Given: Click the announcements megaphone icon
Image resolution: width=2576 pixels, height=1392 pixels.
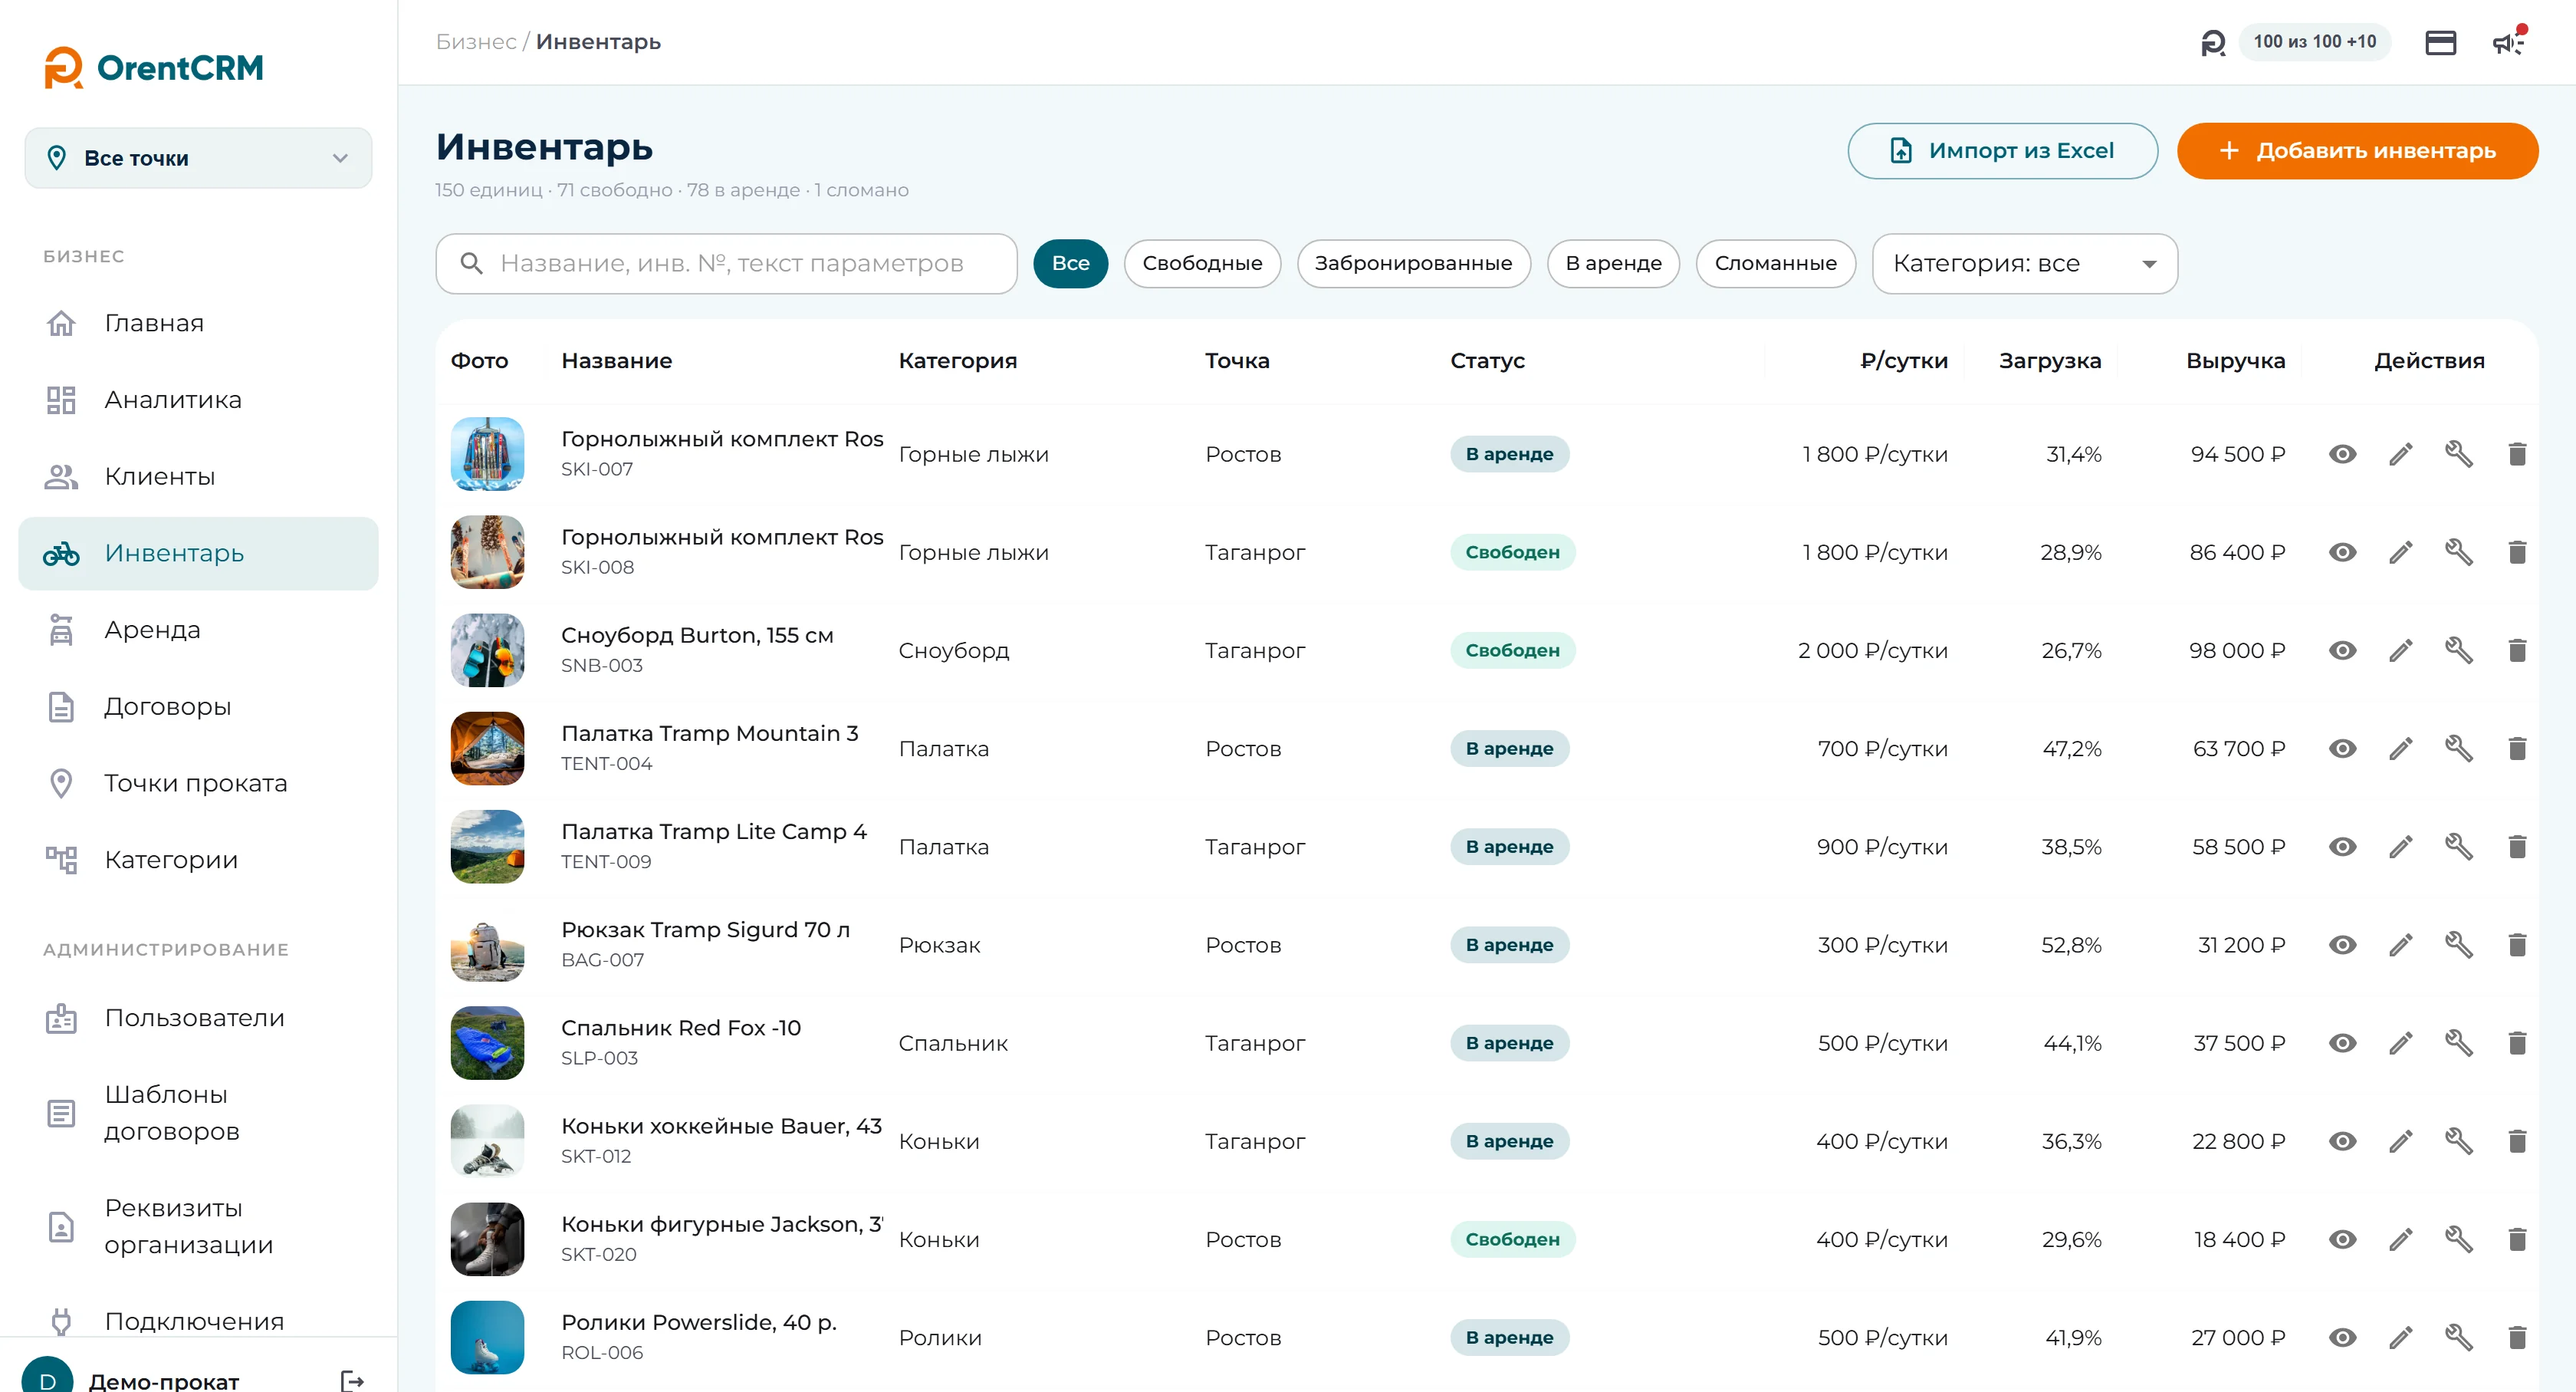Looking at the screenshot, I should coord(2508,42).
